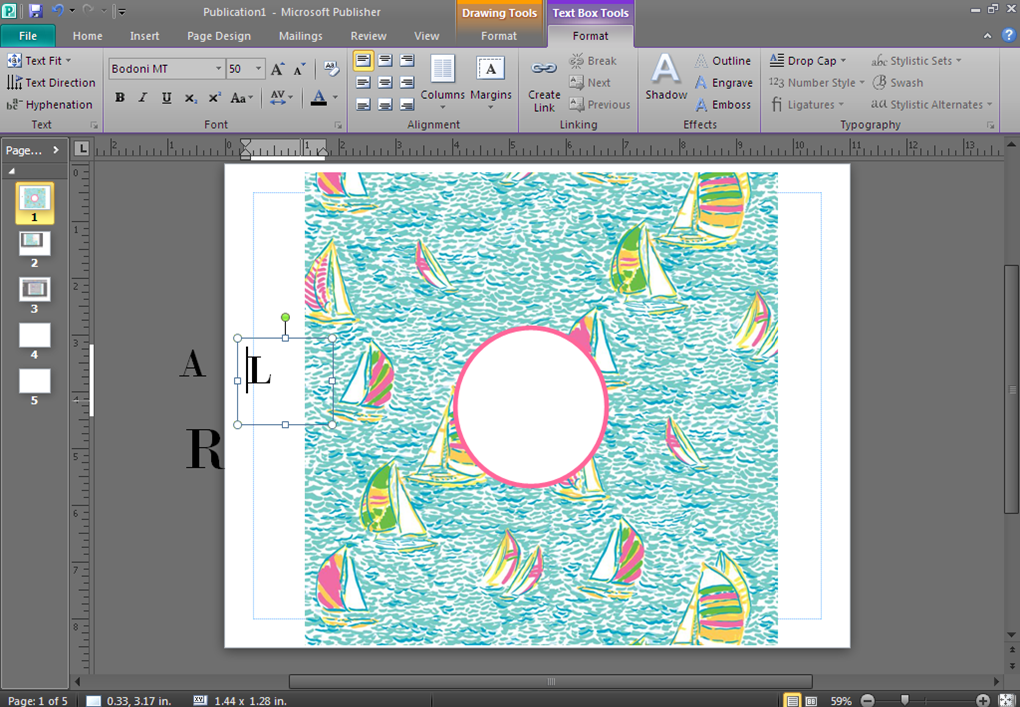Click the zoom in plus icon

click(983, 700)
